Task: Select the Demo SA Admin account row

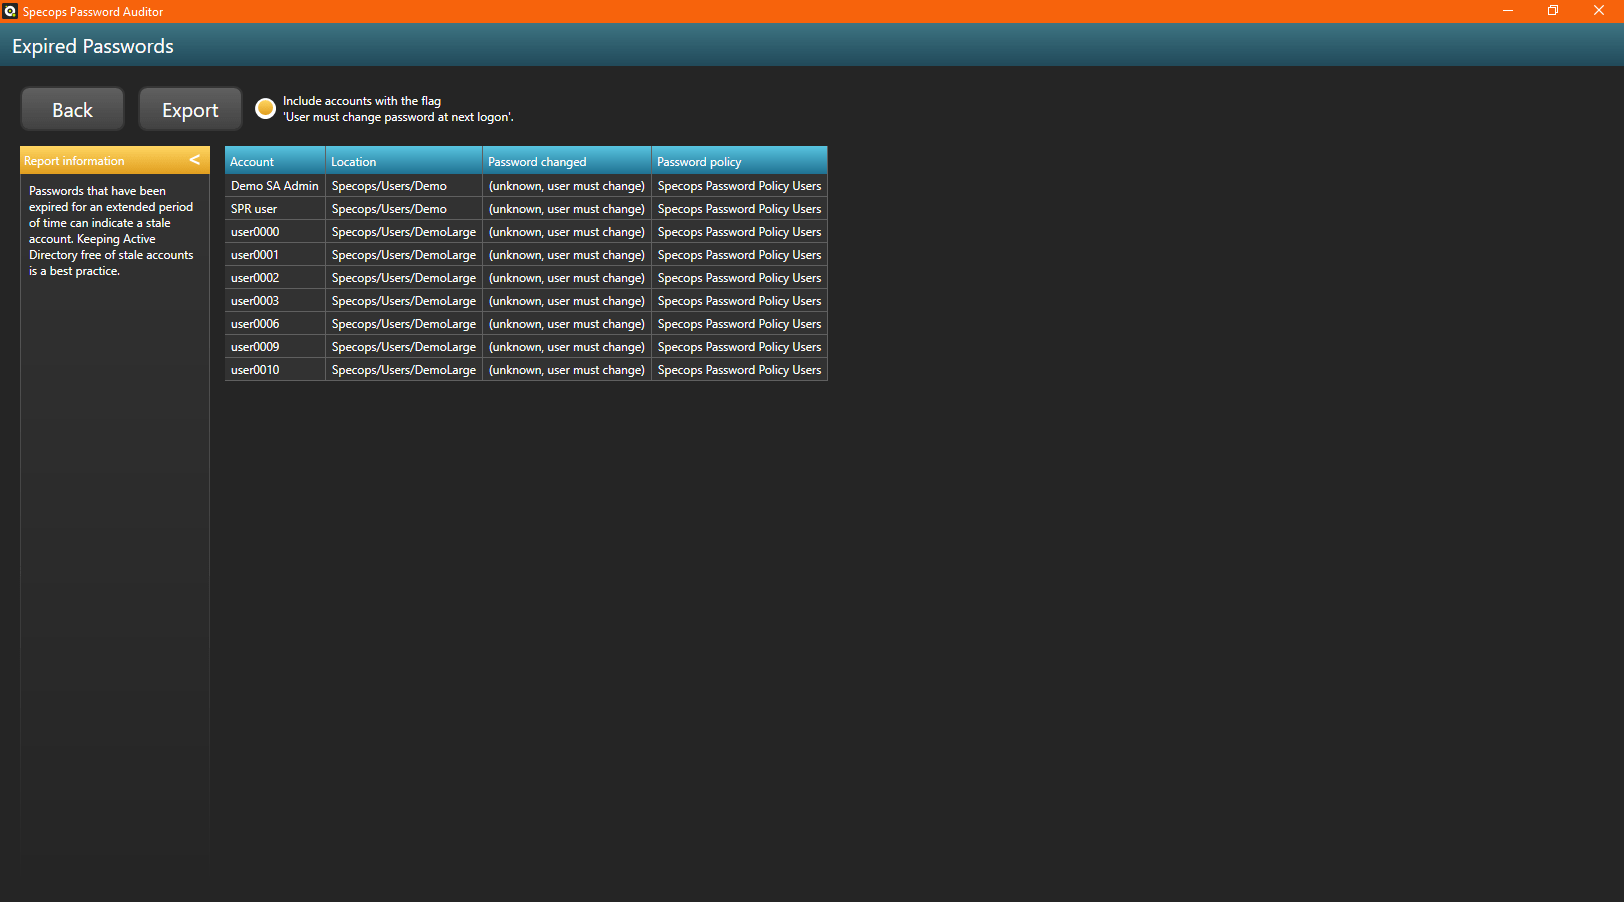Action: pos(274,186)
